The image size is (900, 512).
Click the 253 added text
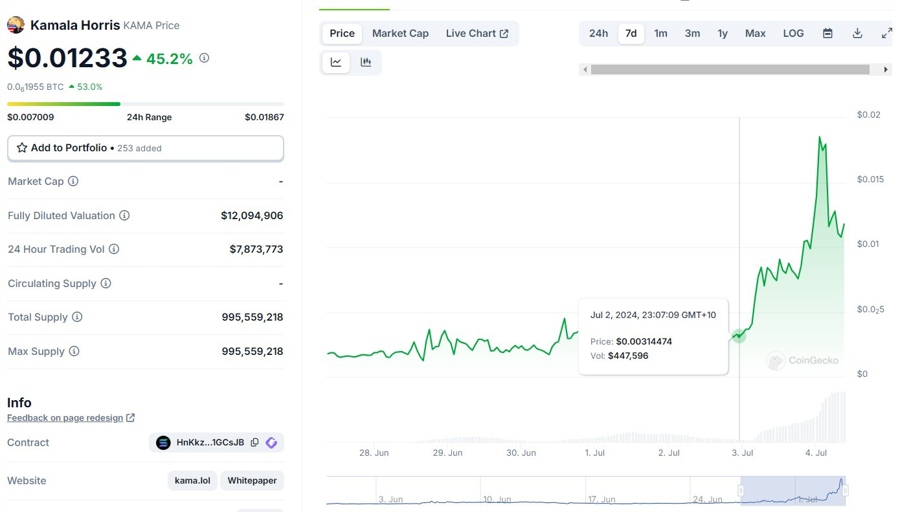(139, 148)
